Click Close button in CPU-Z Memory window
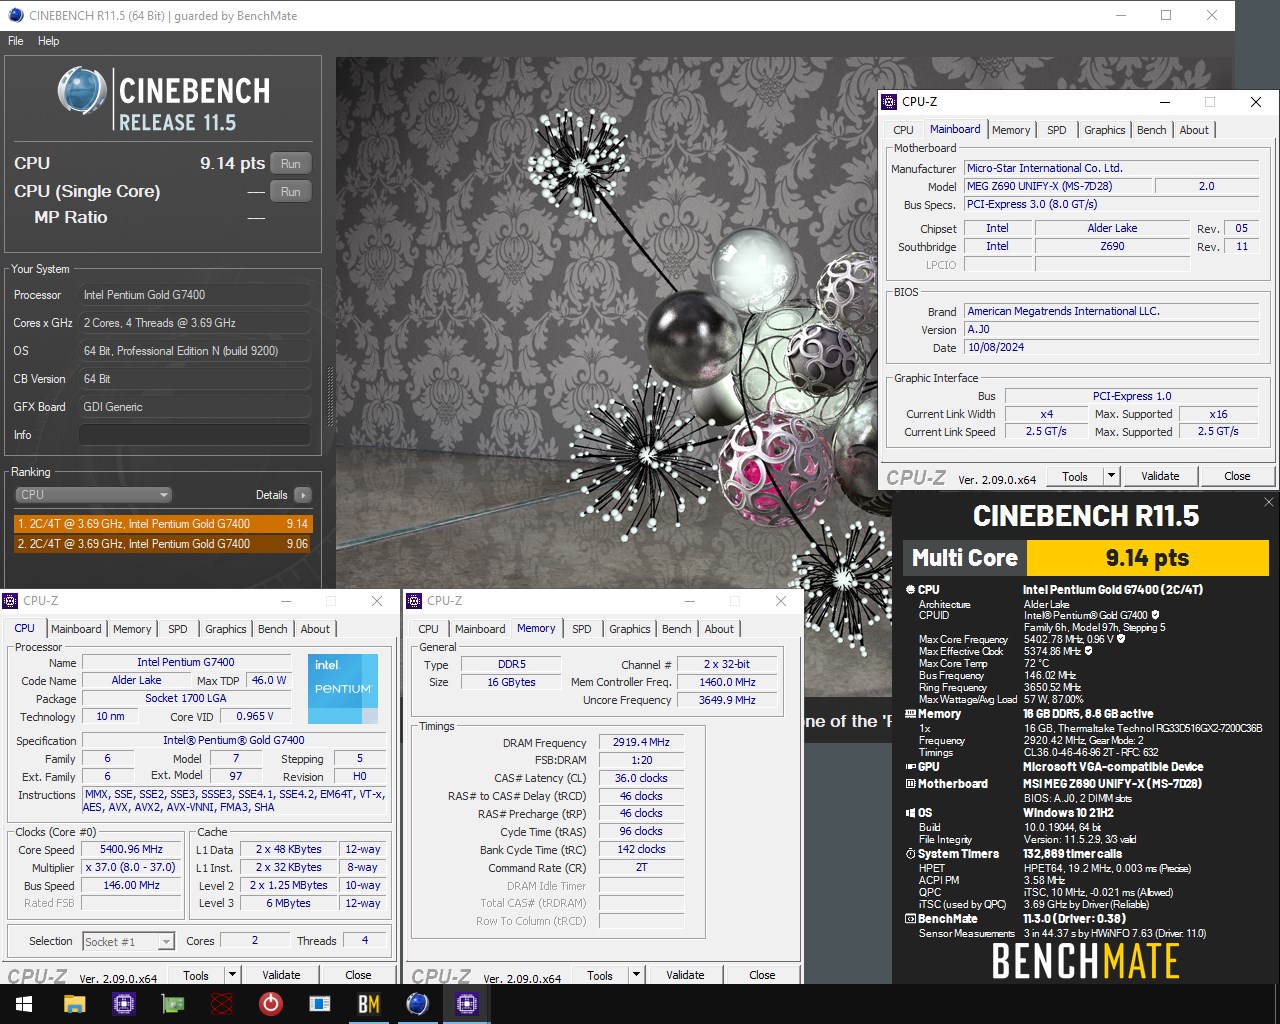The image size is (1280, 1024). point(762,975)
